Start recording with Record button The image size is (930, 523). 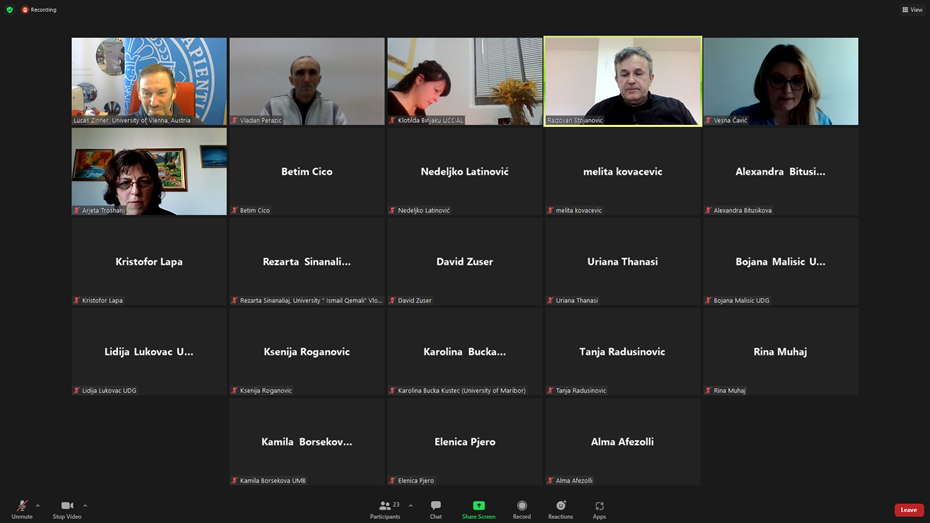point(521,509)
